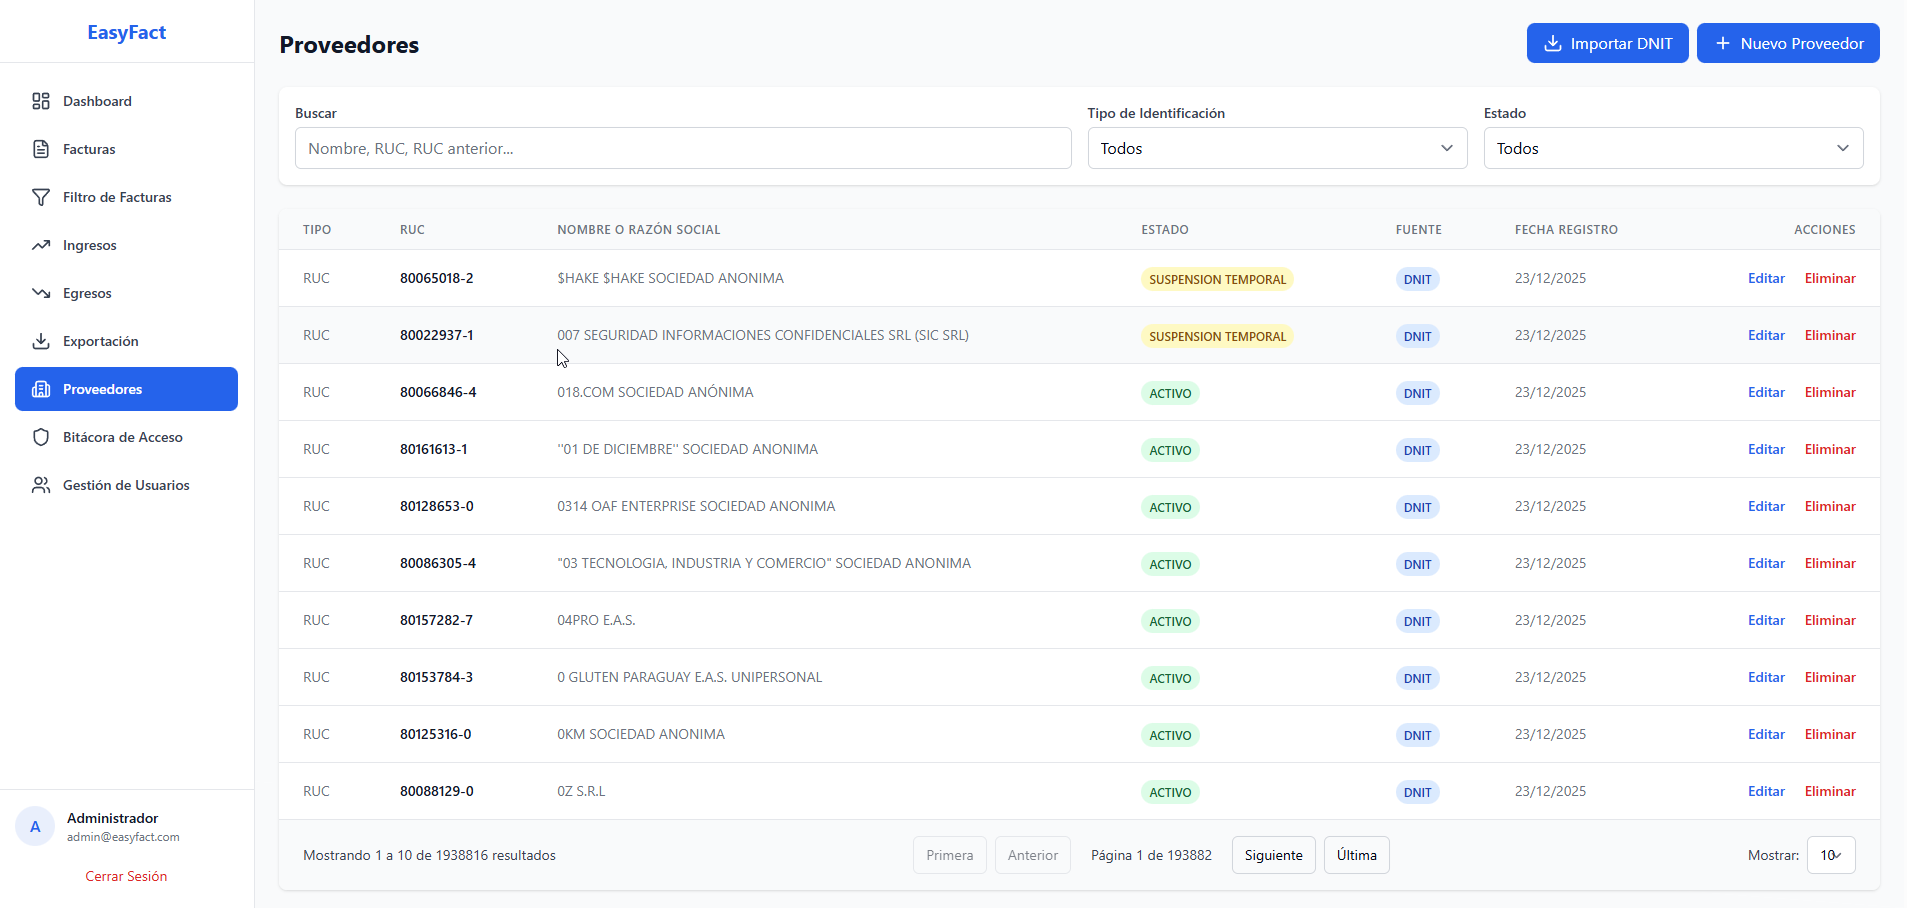1907x908 pixels.
Task: Open the Tipo de Identificación dropdown
Action: 1277,148
